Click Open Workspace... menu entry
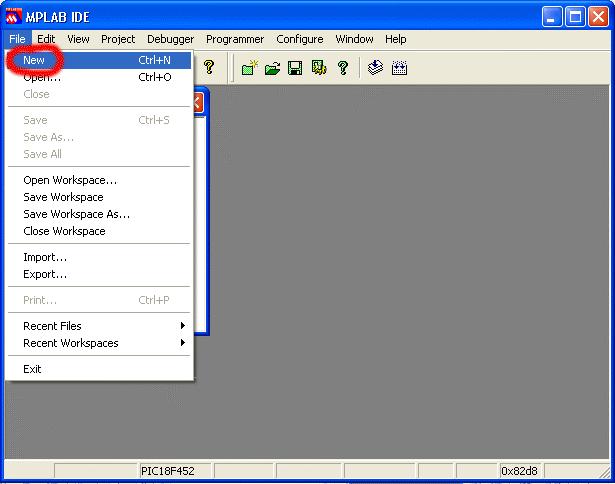Viewport: 615px width, 484px height. click(100, 180)
